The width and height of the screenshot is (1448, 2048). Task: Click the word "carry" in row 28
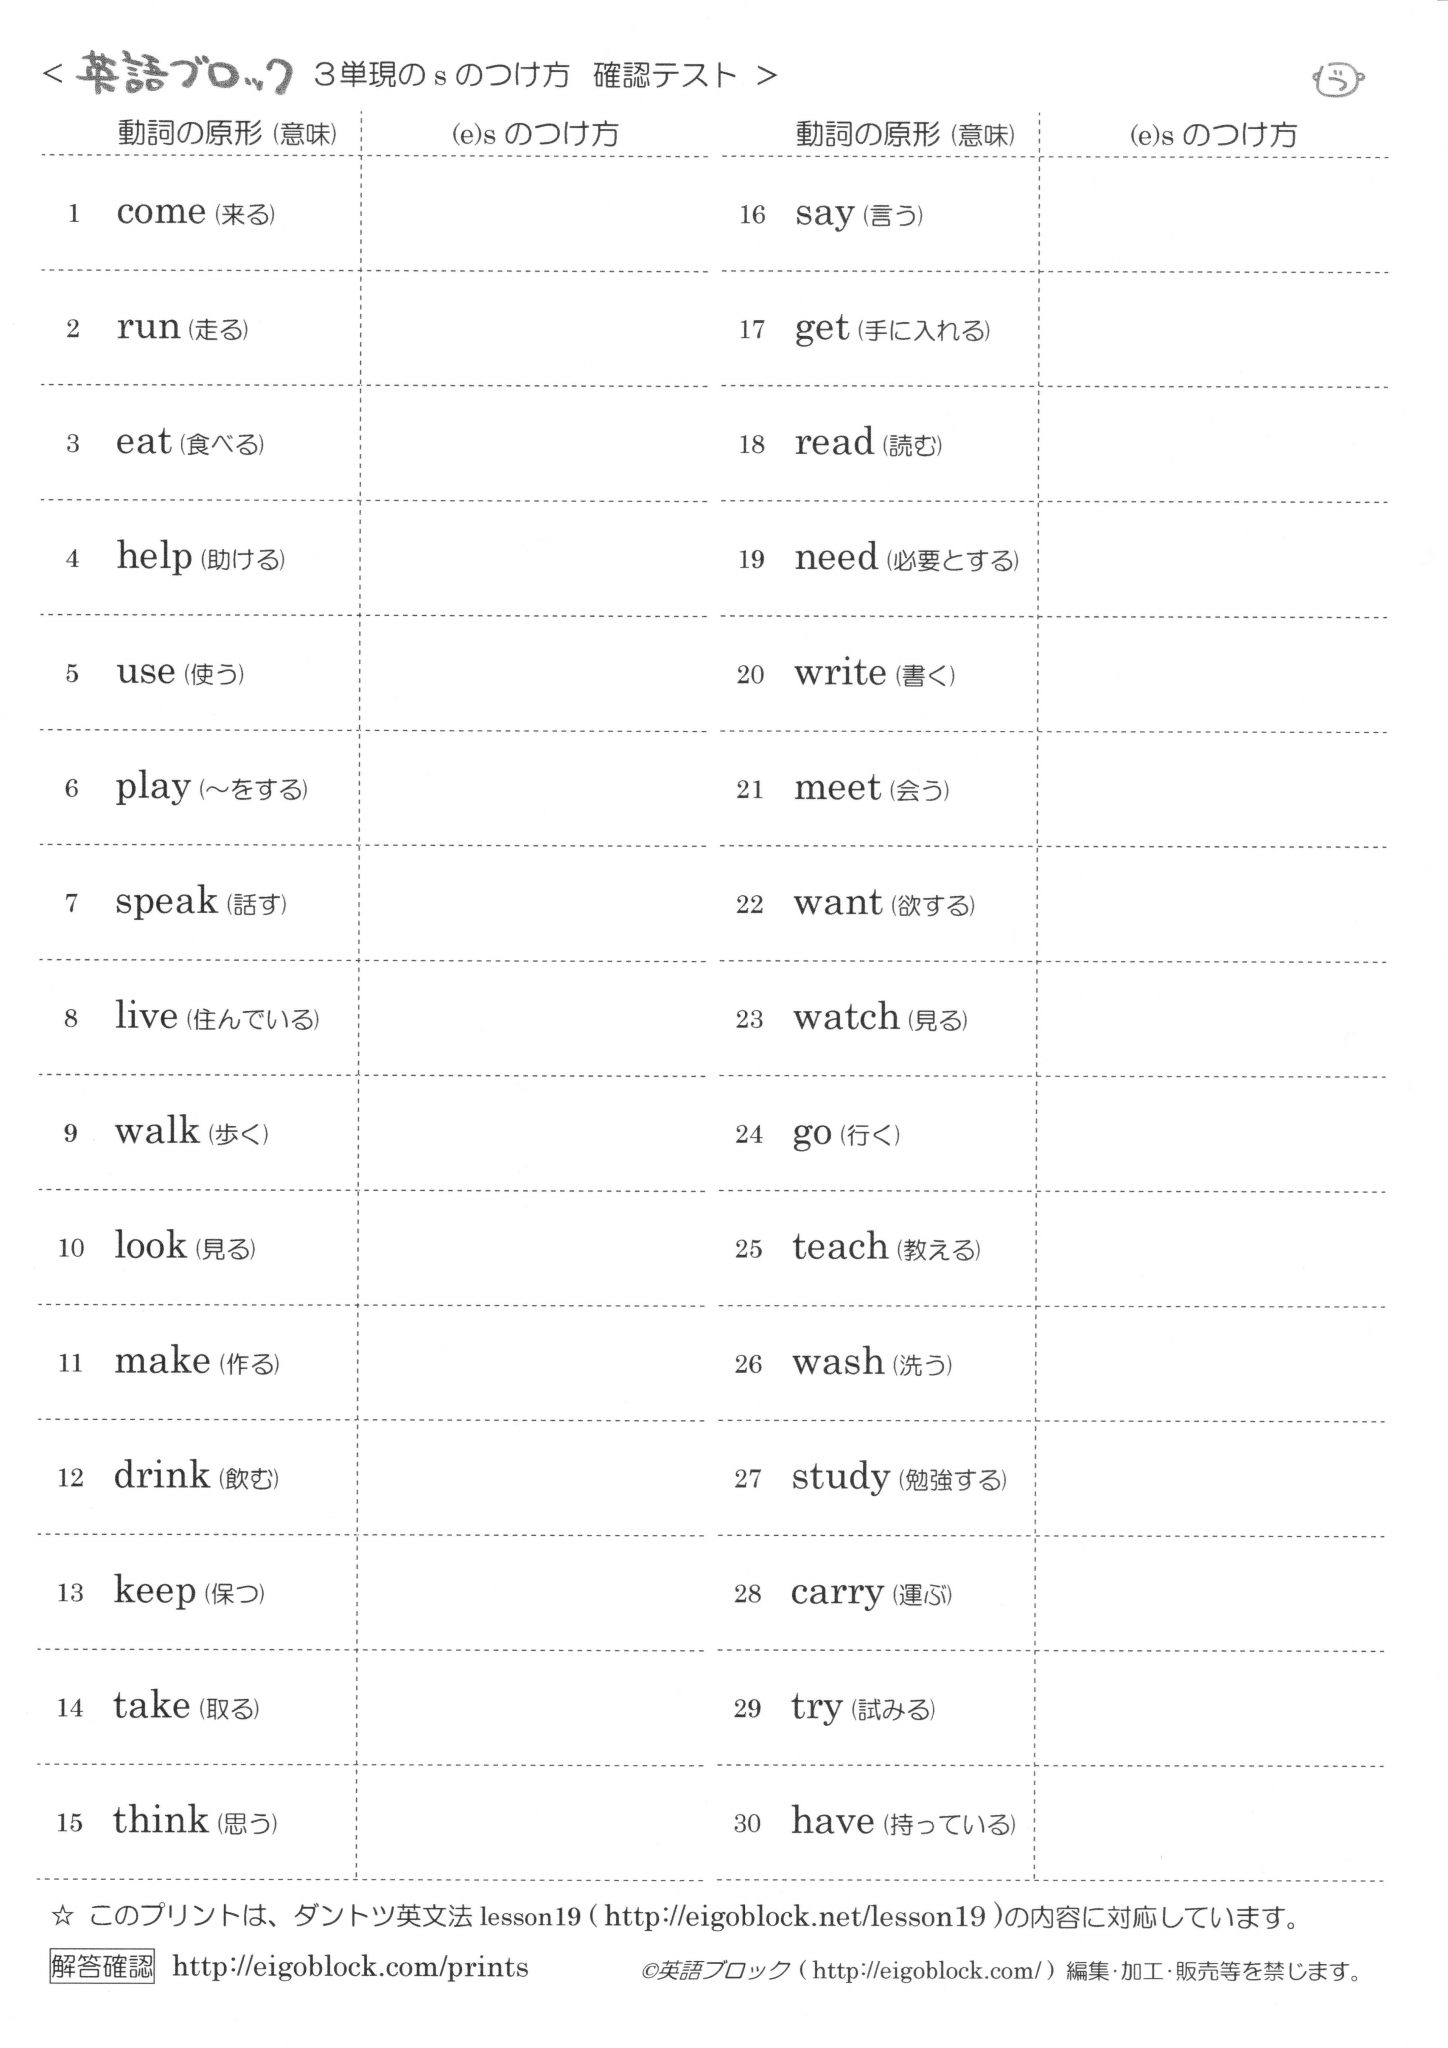[x=837, y=1593]
